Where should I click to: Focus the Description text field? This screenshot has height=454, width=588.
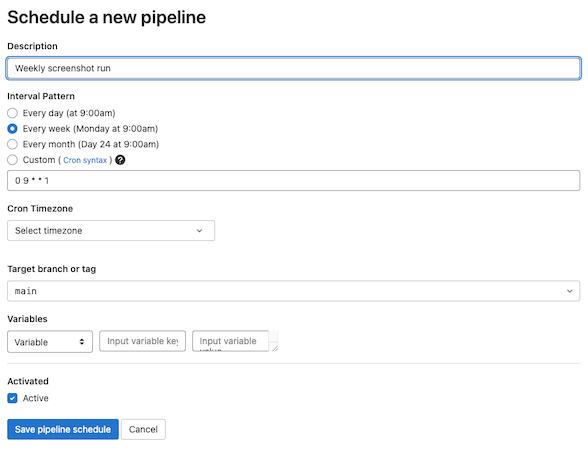click(294, 68)
